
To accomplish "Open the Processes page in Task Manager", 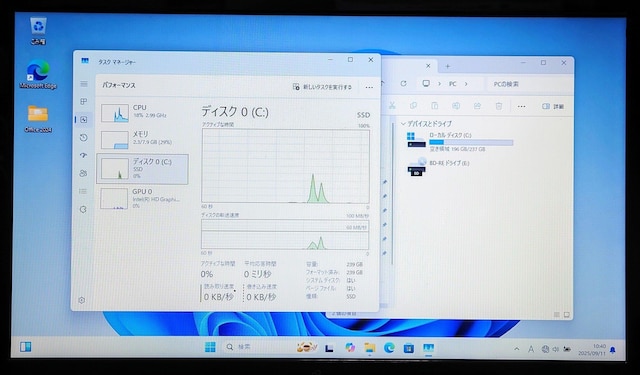I will (84, 101).
